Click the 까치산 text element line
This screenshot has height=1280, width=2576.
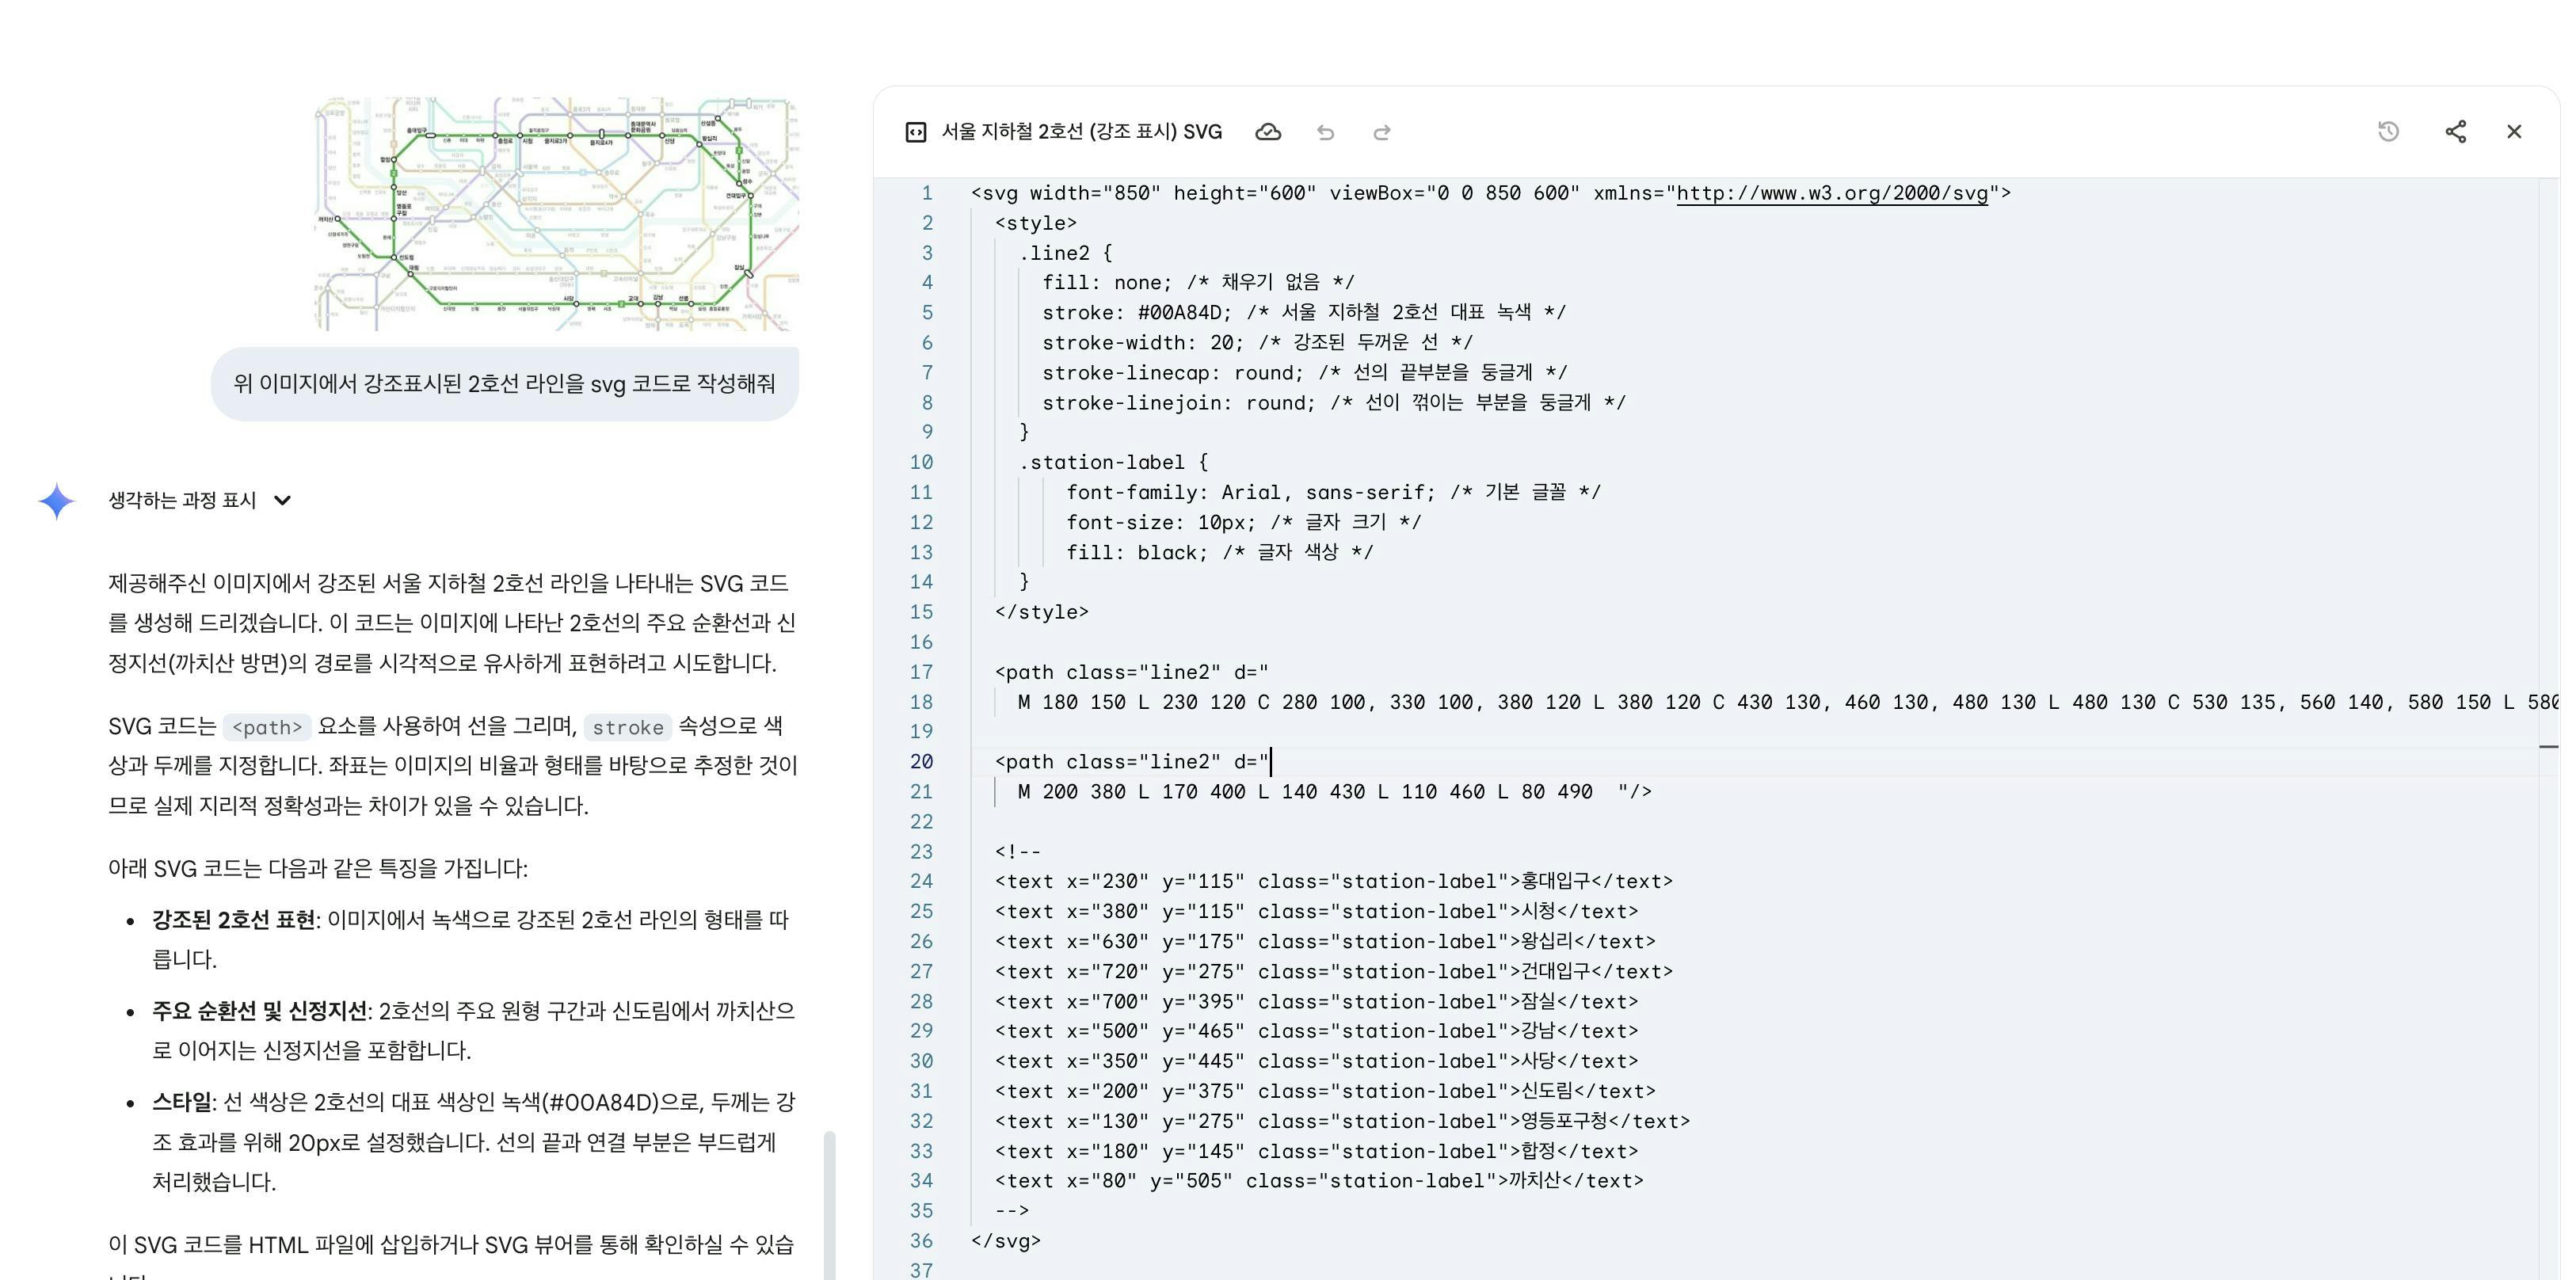click(1319, 1181)
